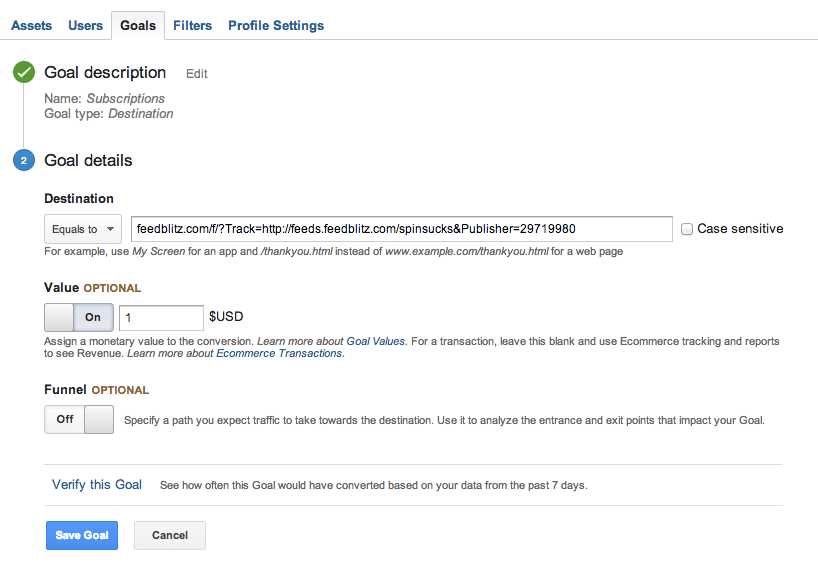Open the 'Equals to' match type dropdown
This screenshot has width=818, height=570.
[x=83, y=229]
